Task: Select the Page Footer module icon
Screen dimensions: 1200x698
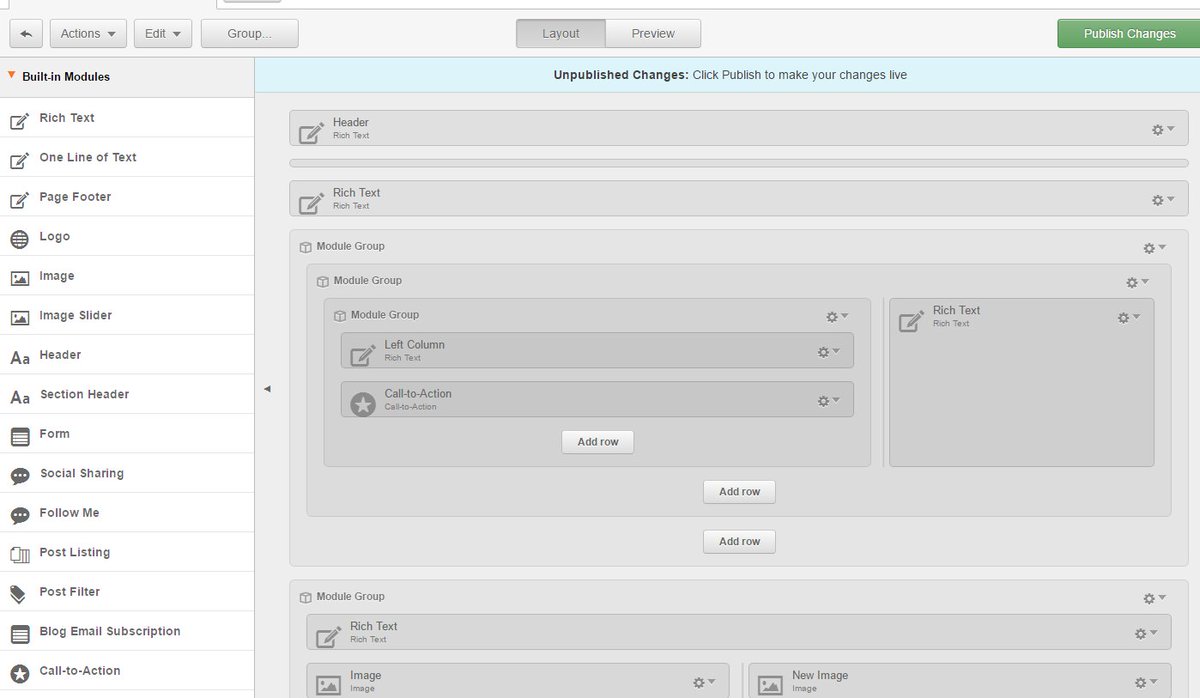Action: point(20,200)
